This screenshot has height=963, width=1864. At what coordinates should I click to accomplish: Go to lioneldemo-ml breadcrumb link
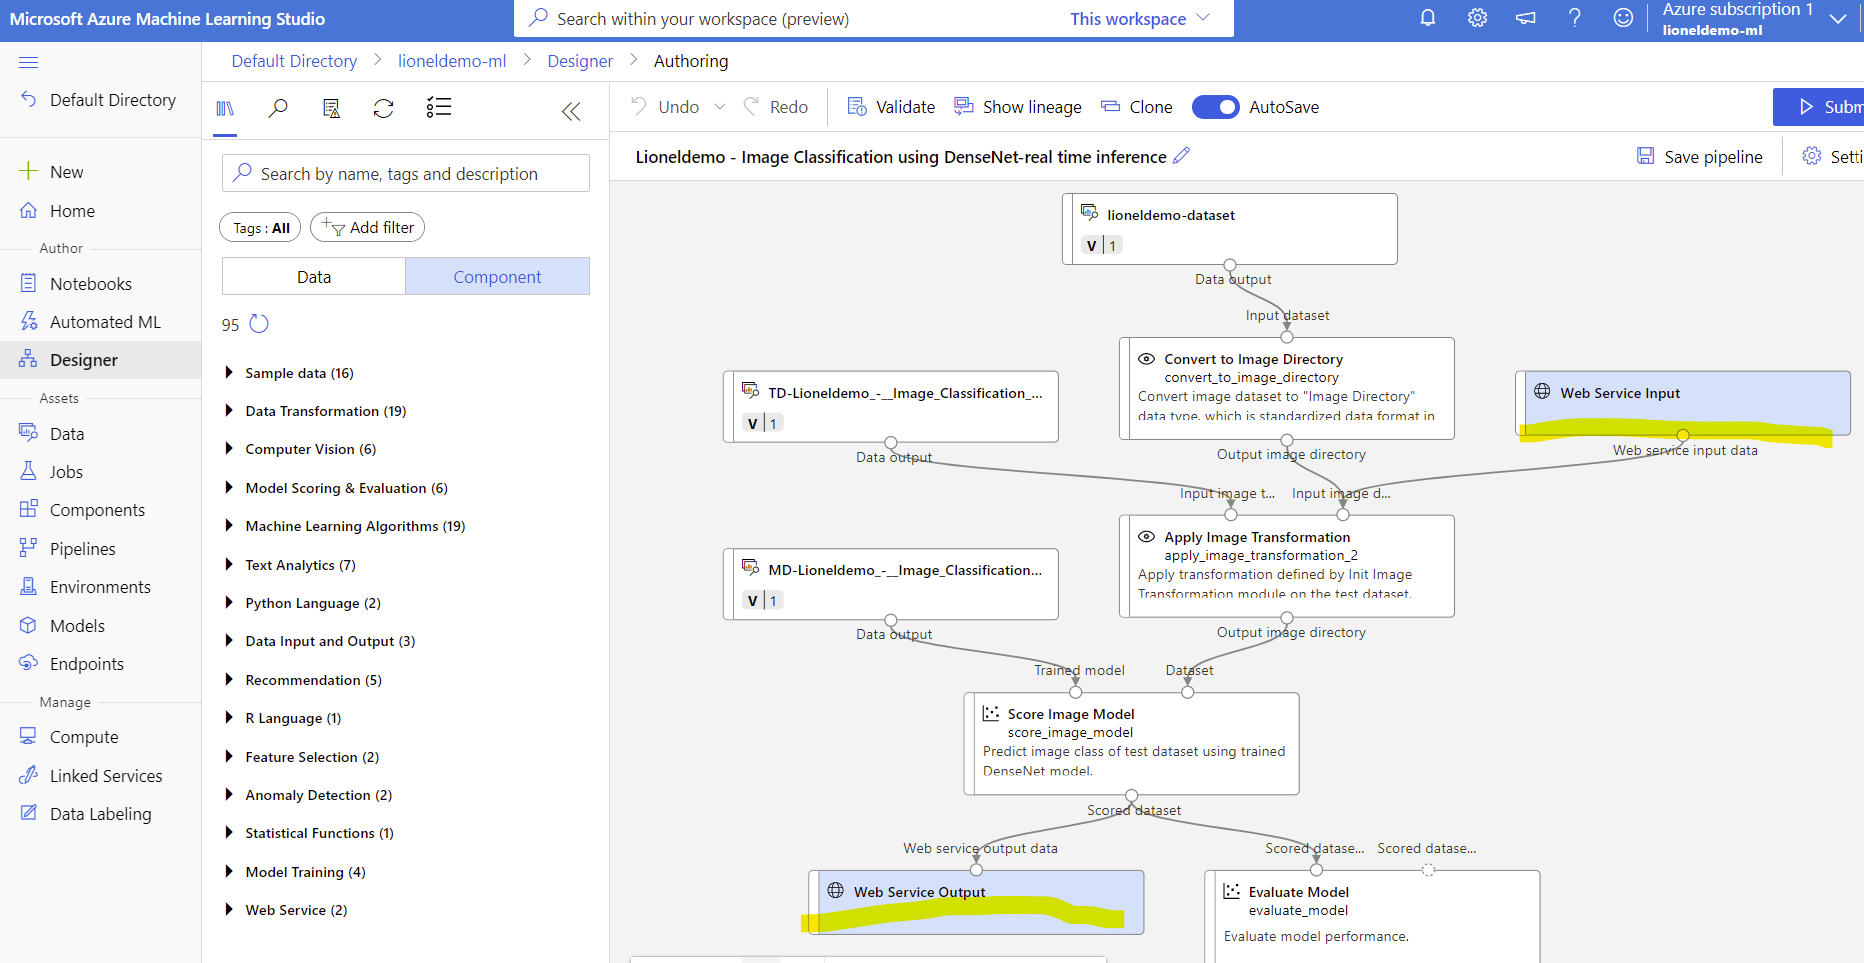452,61
